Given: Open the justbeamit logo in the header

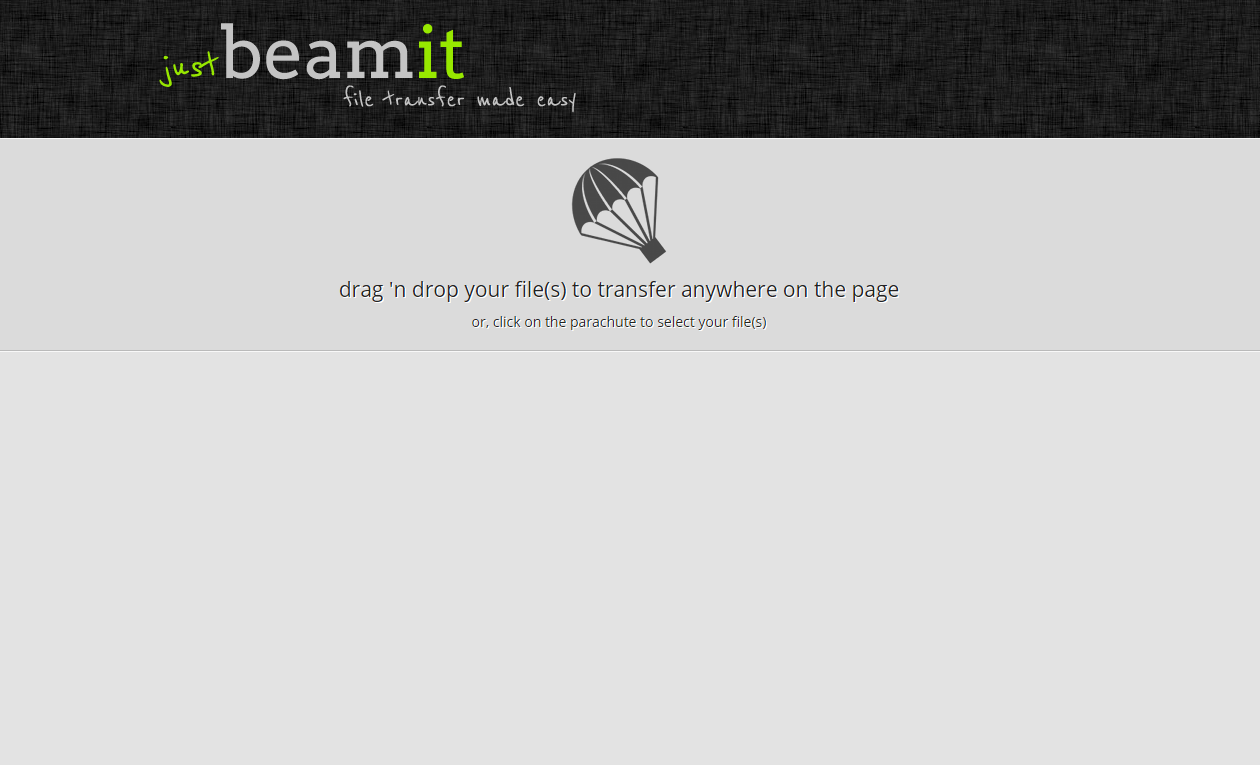Looking at the screenshot, I should (366, 66).
